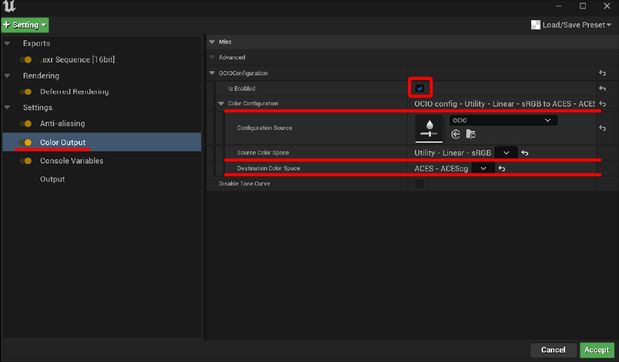This screenshot has height=362, width=619.
Task: Collapse the Exports tree section
Action: click(8, 43)
